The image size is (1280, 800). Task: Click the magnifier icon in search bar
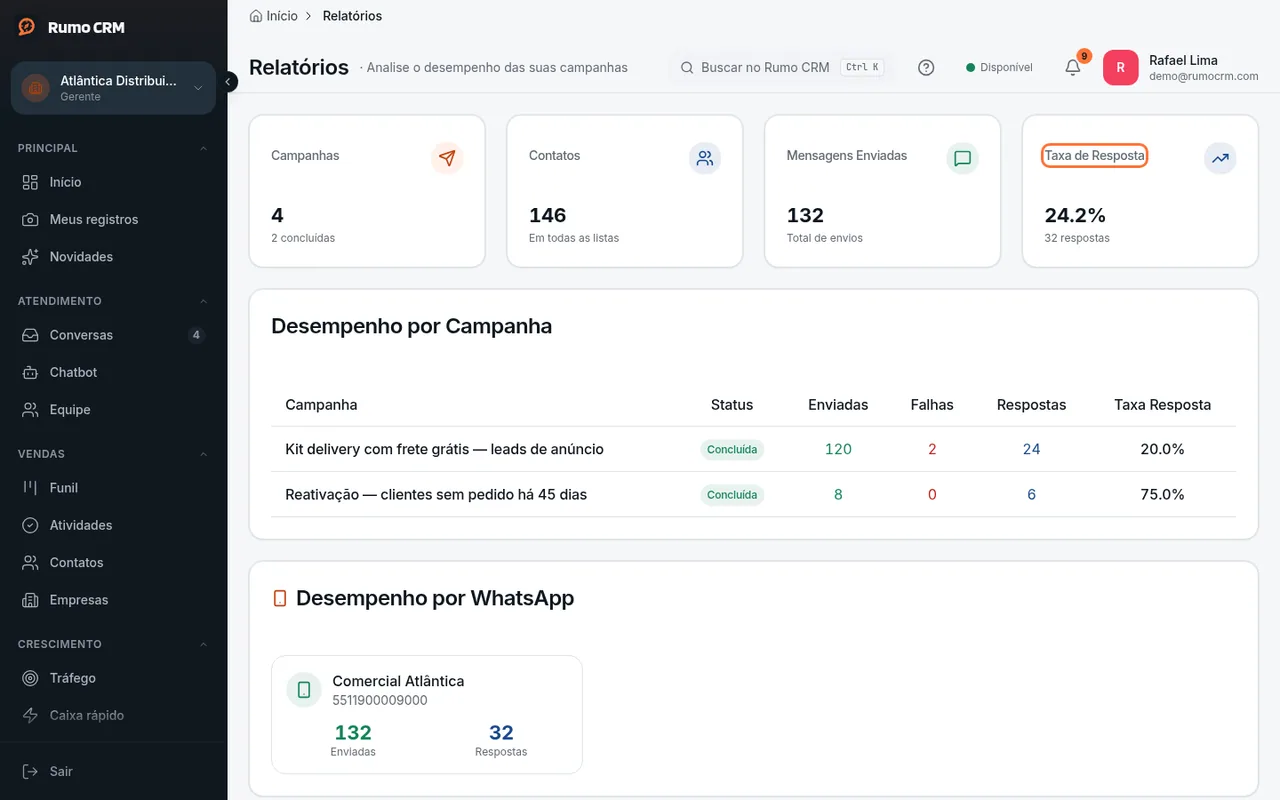pyautogui.click(x=687, y=68)
